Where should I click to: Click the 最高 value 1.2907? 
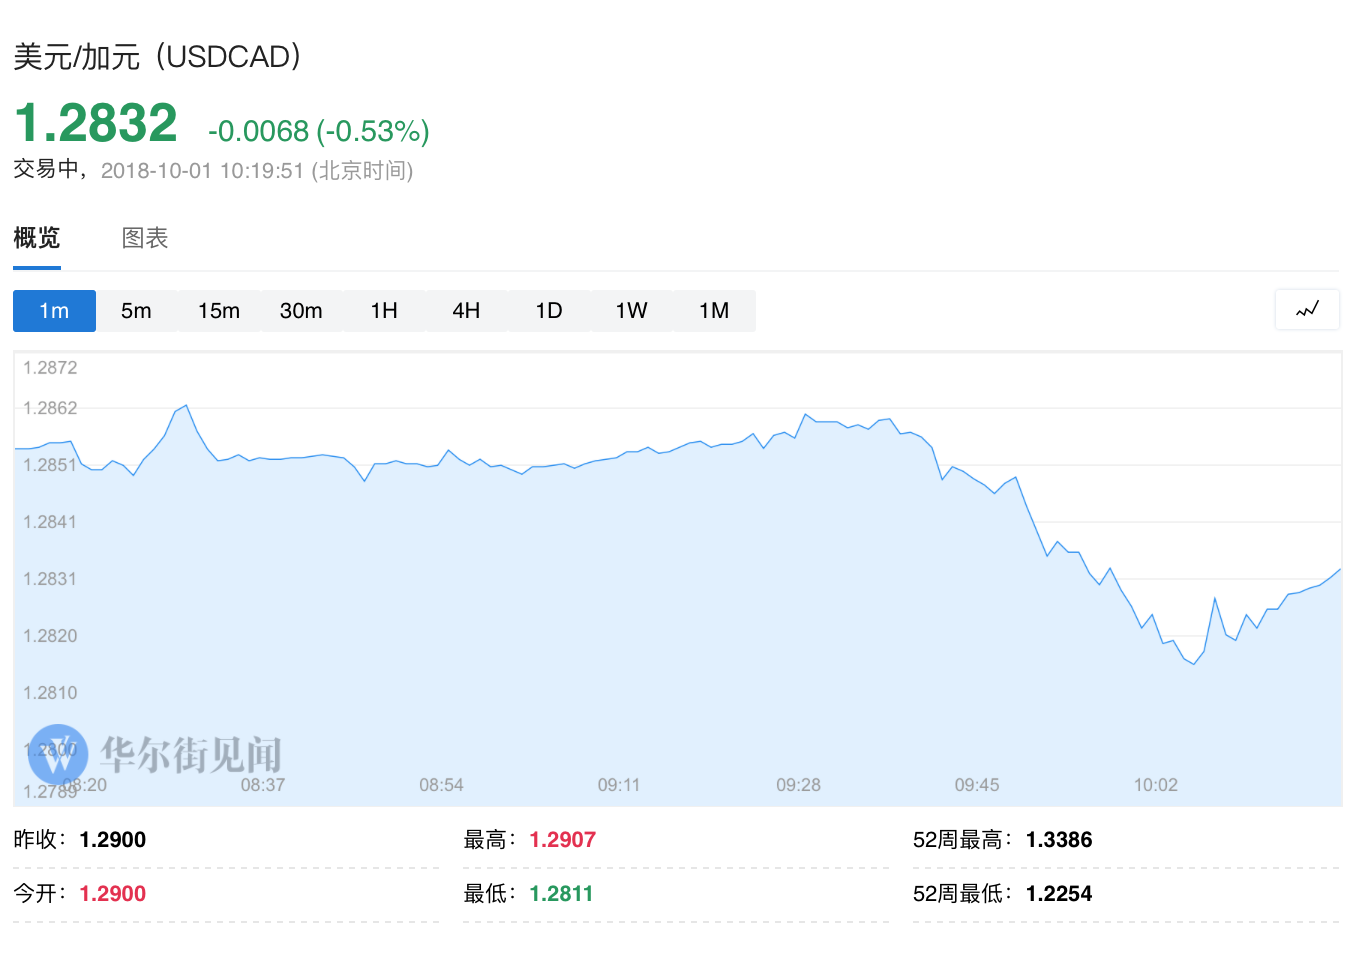pyautogui.click(x=562, y=840)
